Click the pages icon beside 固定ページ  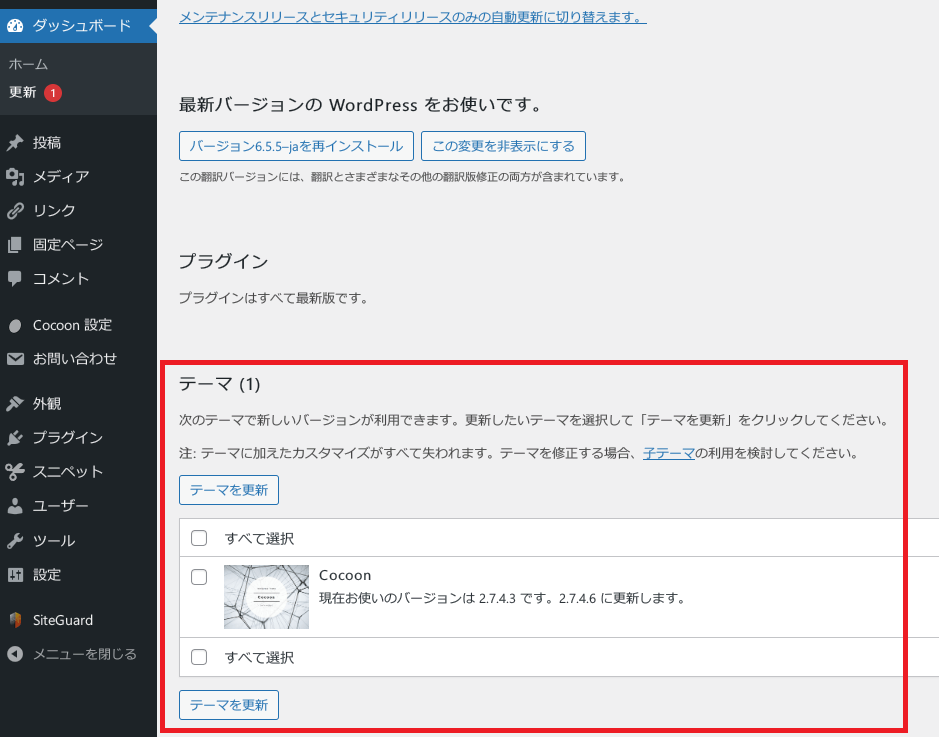[x=15, y=245]
